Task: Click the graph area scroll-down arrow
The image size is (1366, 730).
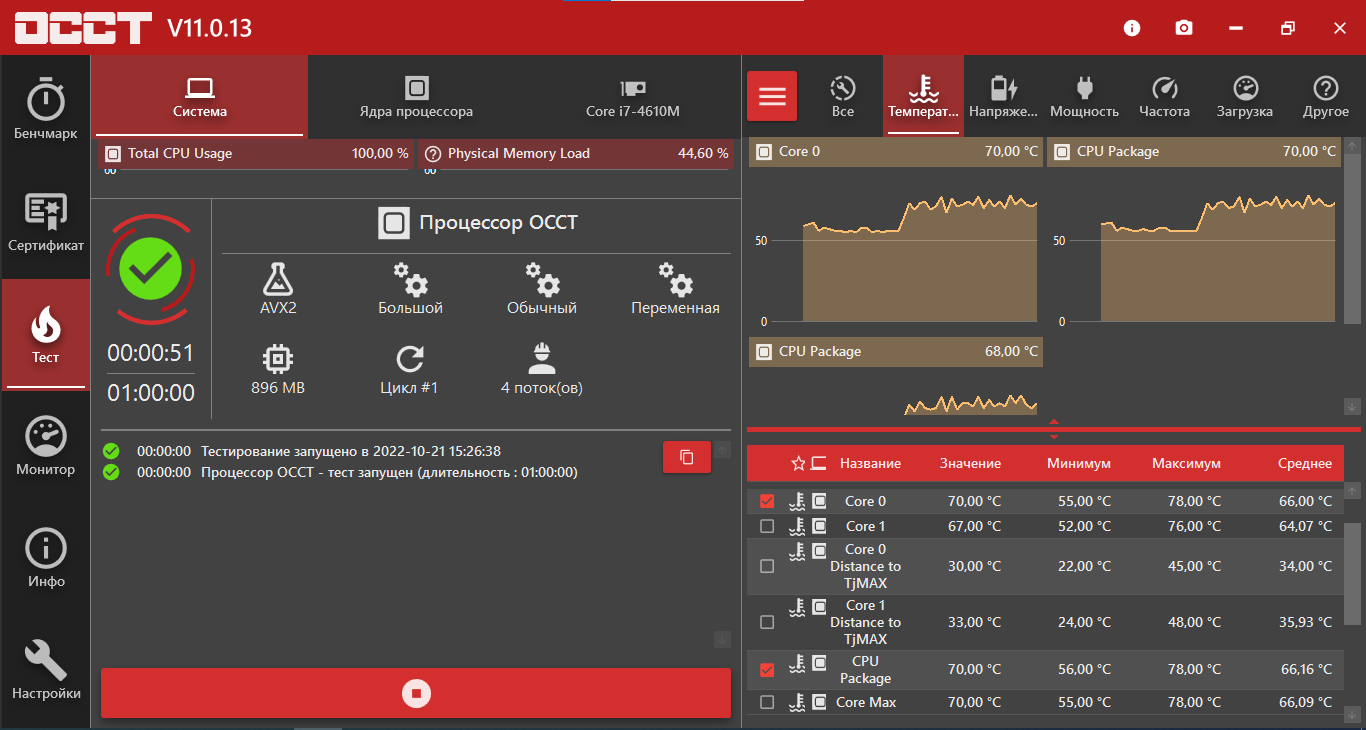Action: pyautogui.click(x=1352, y=406)
